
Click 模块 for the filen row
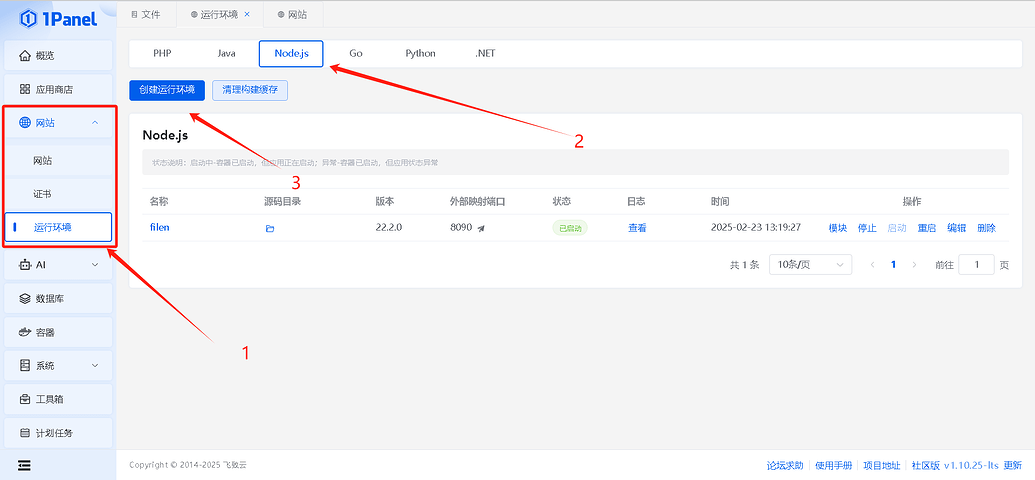[838, 228]
